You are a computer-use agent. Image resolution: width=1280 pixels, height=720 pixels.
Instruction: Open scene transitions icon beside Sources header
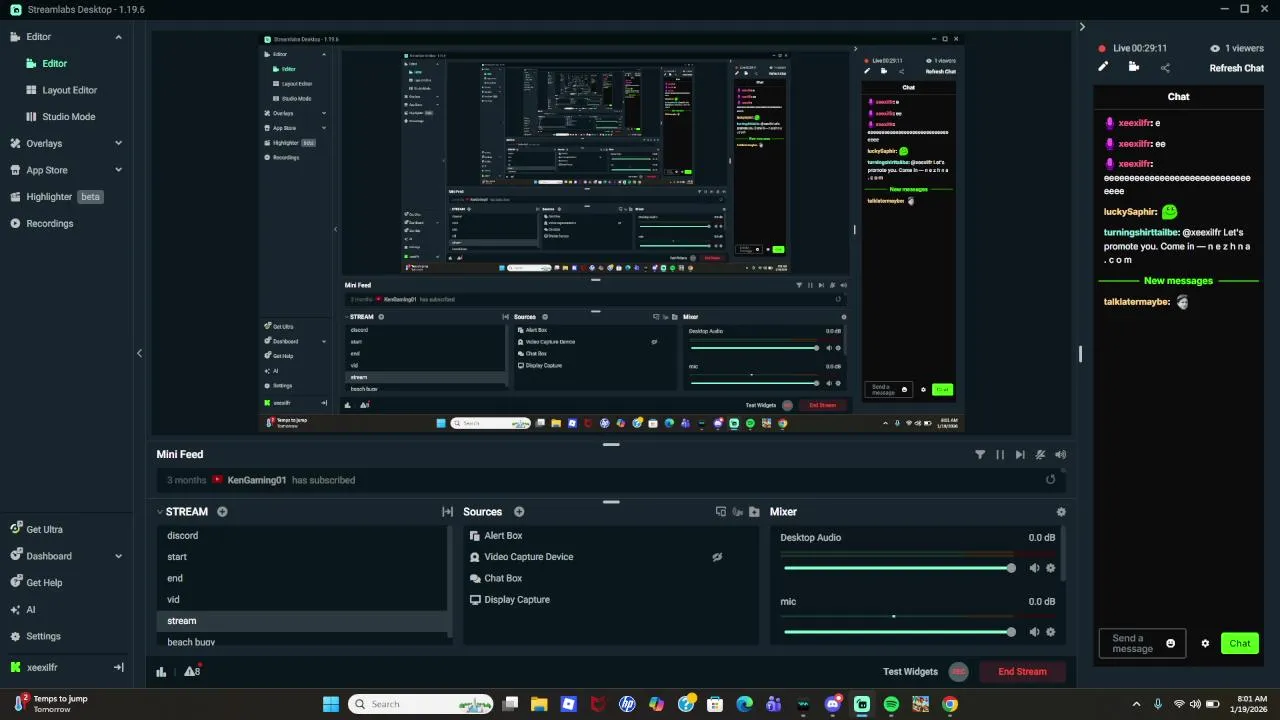(x=448, y=512)
